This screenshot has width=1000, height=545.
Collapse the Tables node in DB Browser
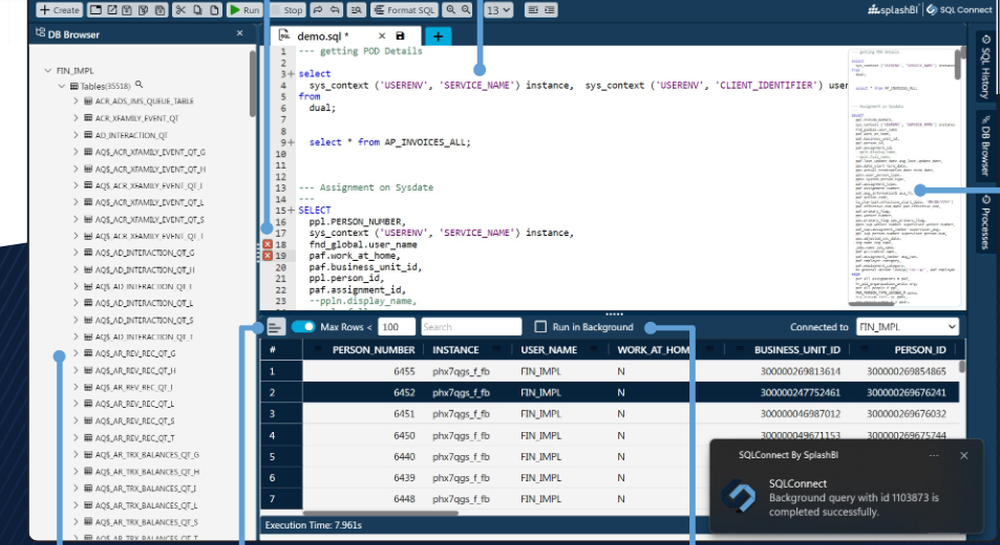click(x=62, y=85)
